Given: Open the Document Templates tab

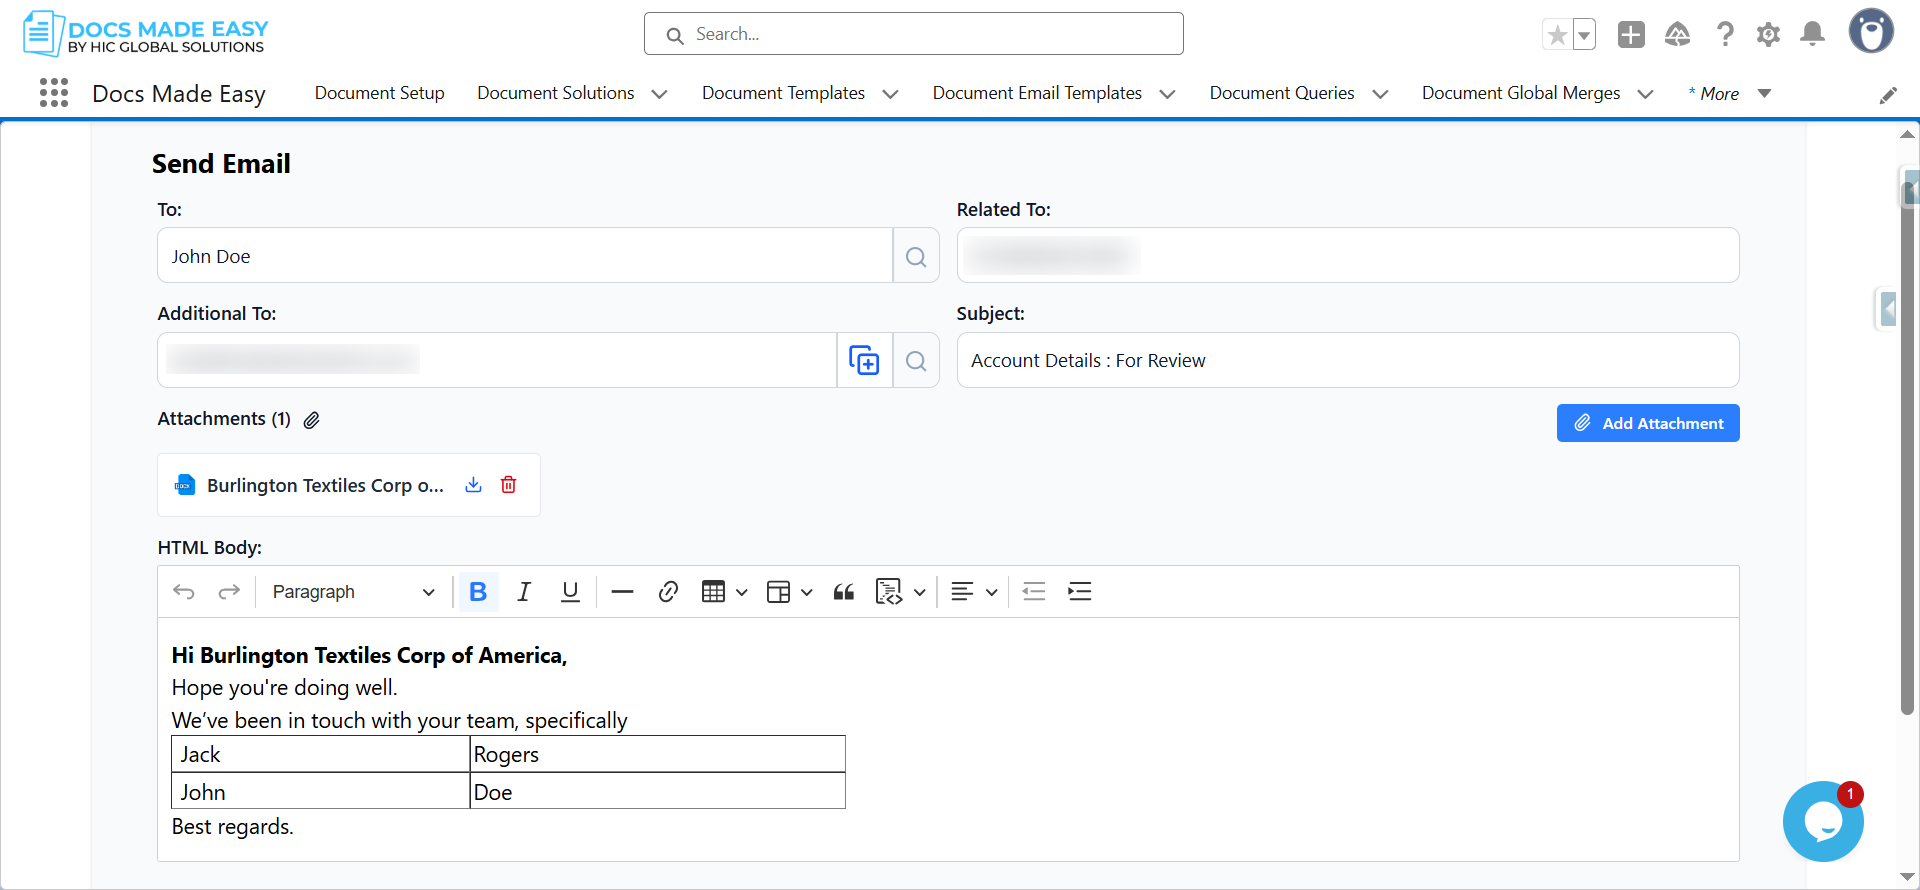Looking at the screenshot, I should pos(783,93).
